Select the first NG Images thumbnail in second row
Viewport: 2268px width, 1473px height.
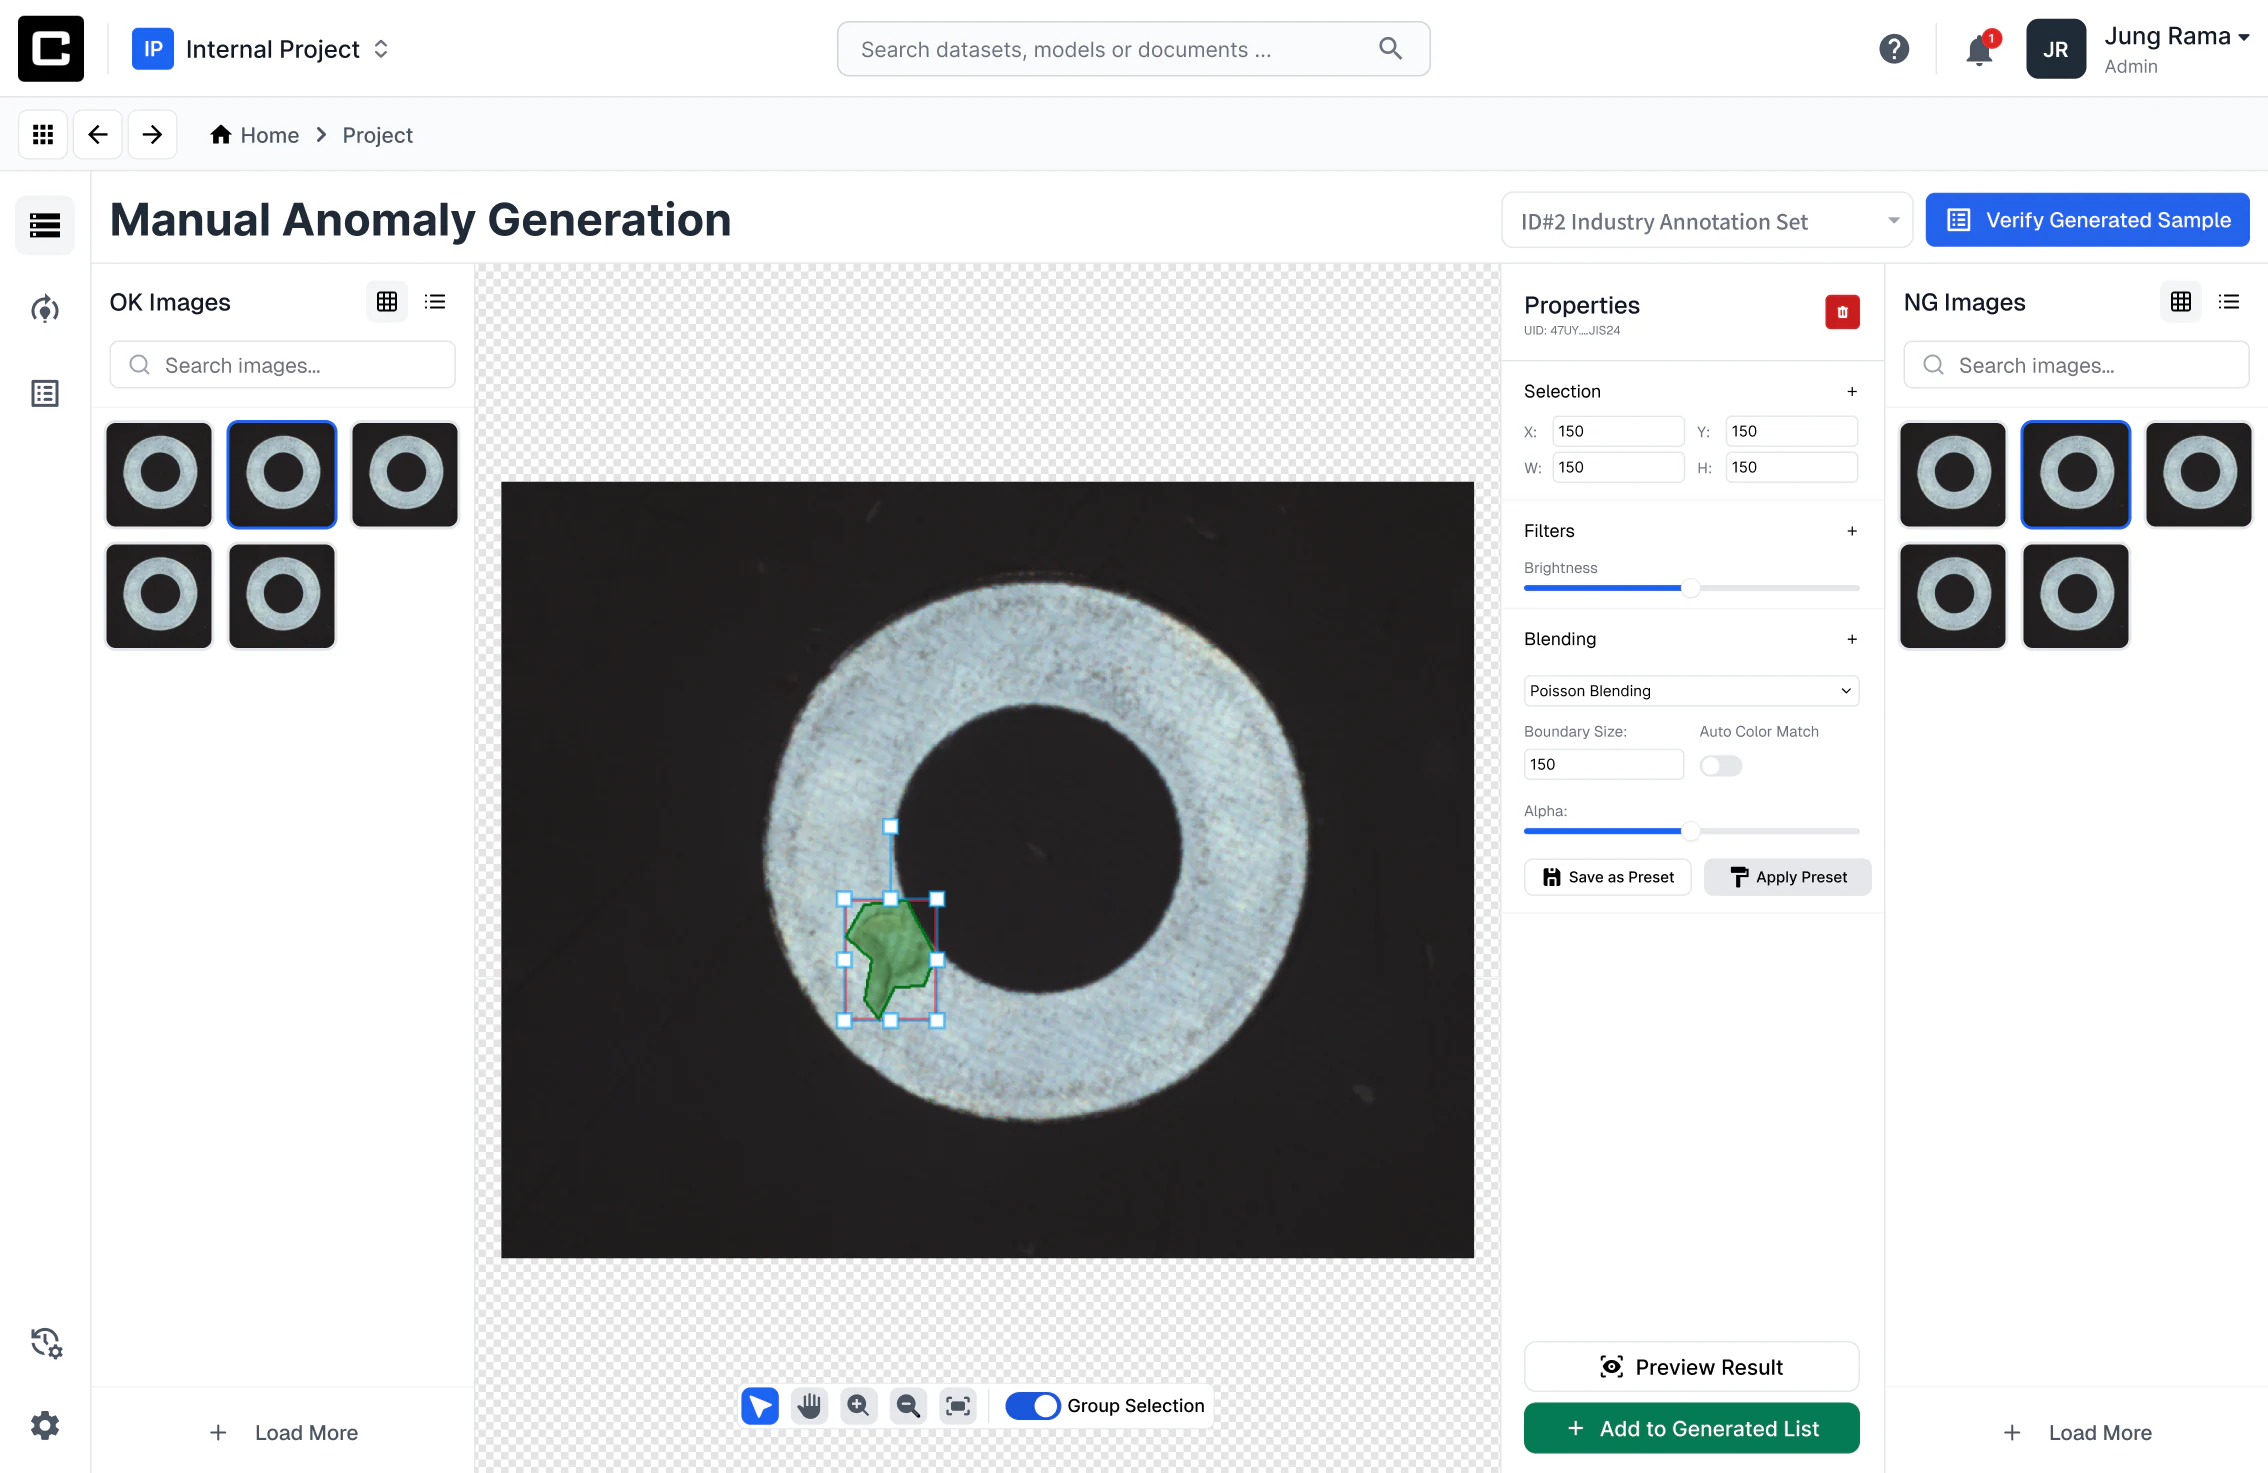point(1953,596)
